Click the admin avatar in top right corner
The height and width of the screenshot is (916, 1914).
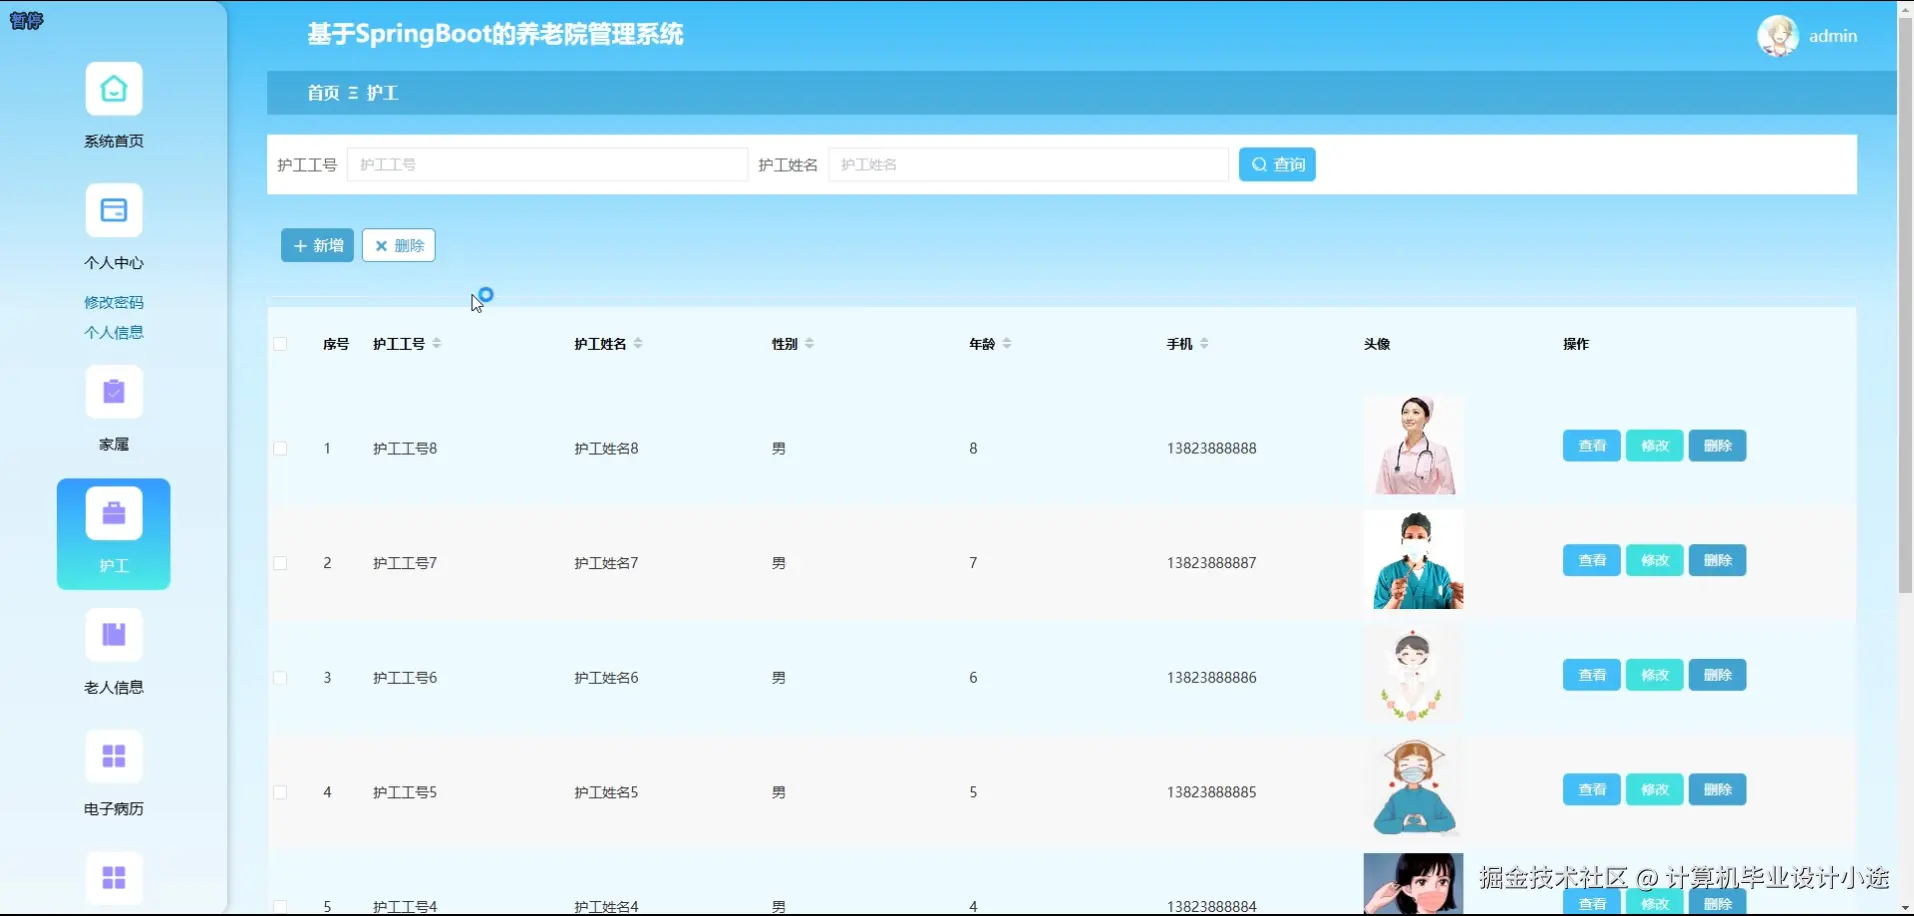click(x=1780, y=35)
